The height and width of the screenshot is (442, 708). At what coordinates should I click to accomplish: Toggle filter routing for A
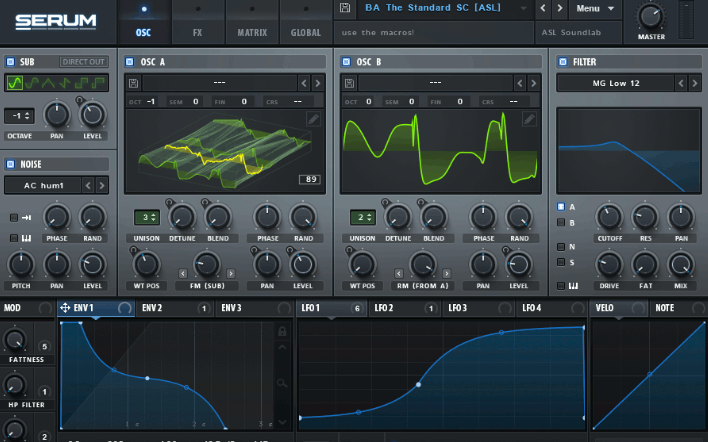pos(561,207)
